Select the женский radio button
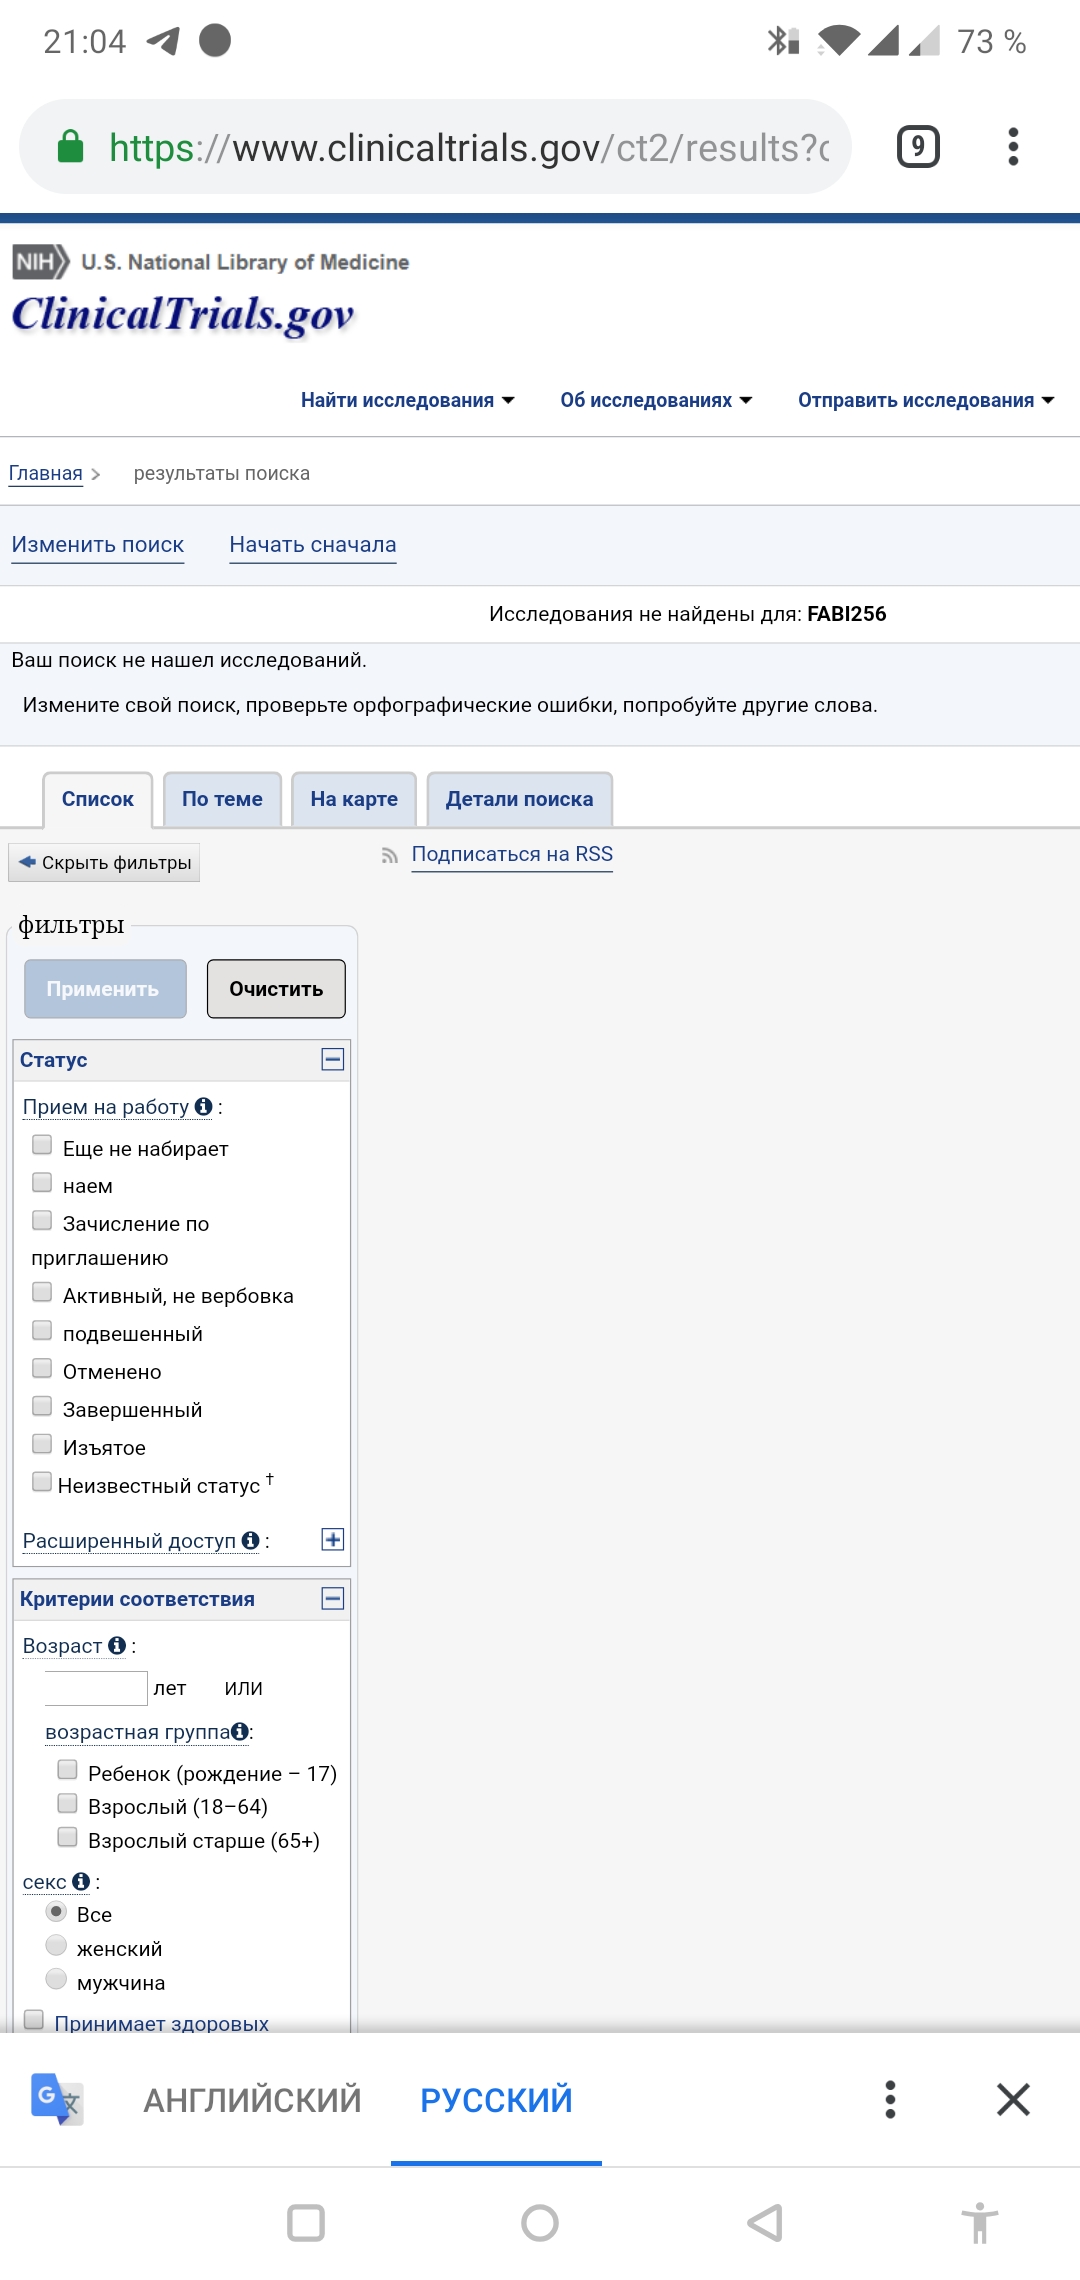1080x2280 pixels. [57, 1945]
